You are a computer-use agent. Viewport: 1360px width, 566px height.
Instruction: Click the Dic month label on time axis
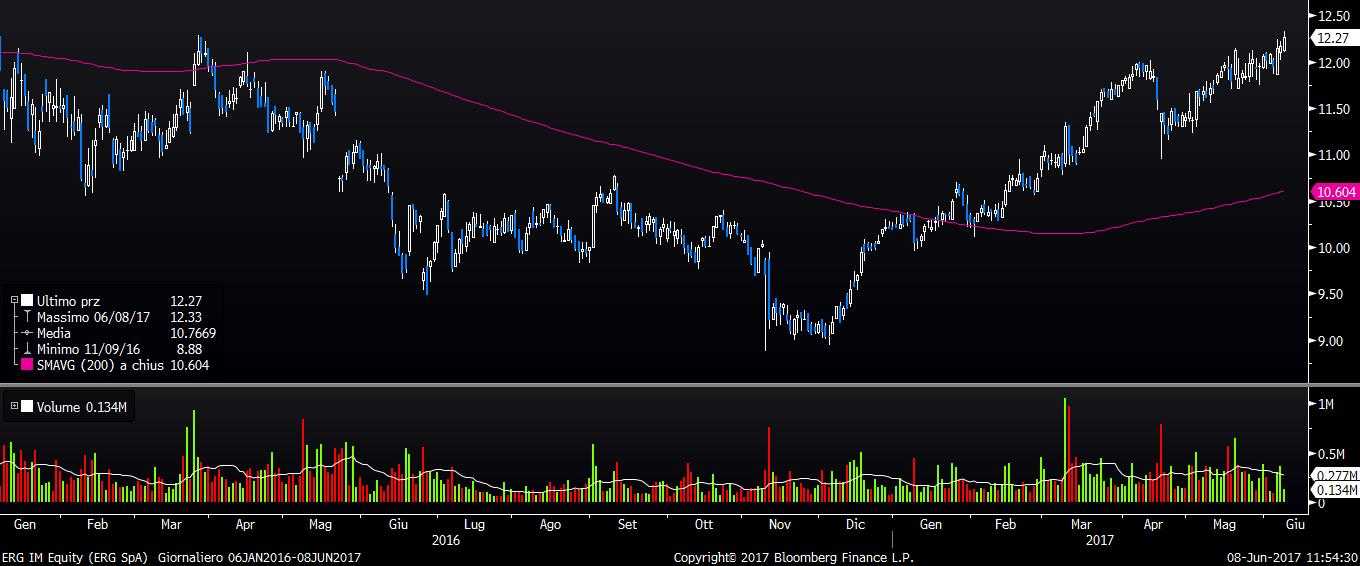coord(855,524)
